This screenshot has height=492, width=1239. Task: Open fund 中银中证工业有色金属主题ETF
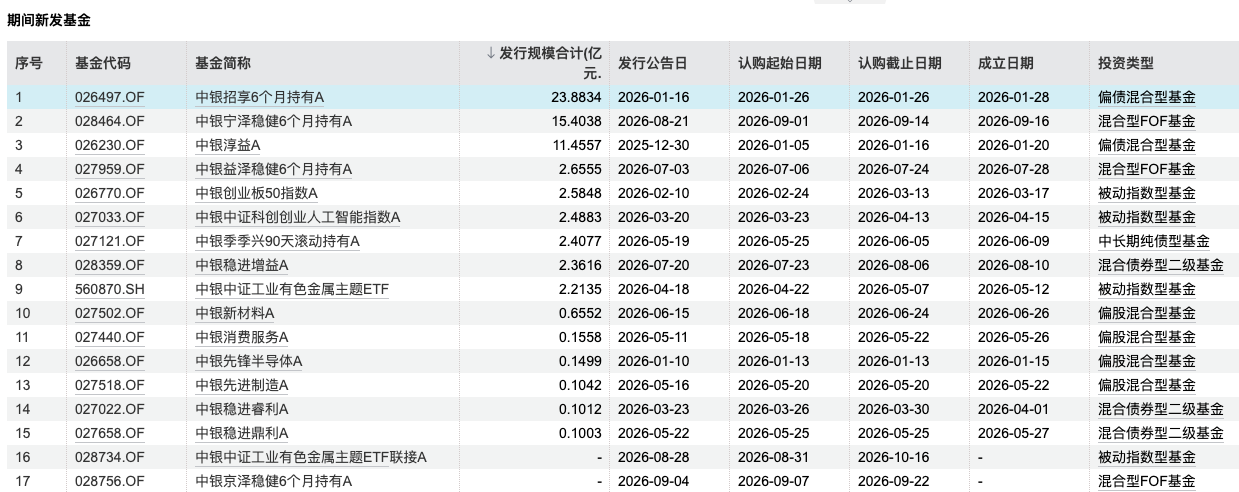click(x=292, y=289)
